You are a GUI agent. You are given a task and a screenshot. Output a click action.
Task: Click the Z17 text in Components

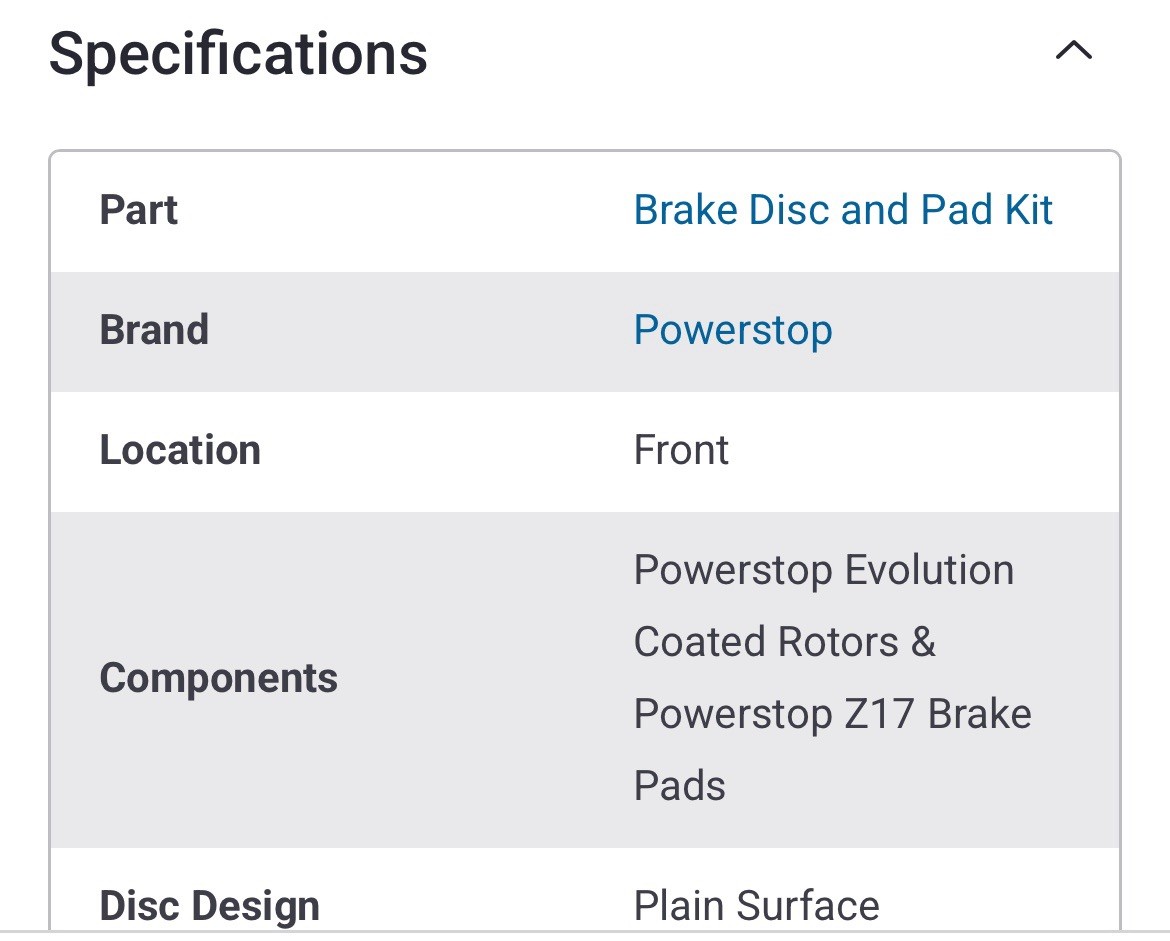click(x=879, y=714)
